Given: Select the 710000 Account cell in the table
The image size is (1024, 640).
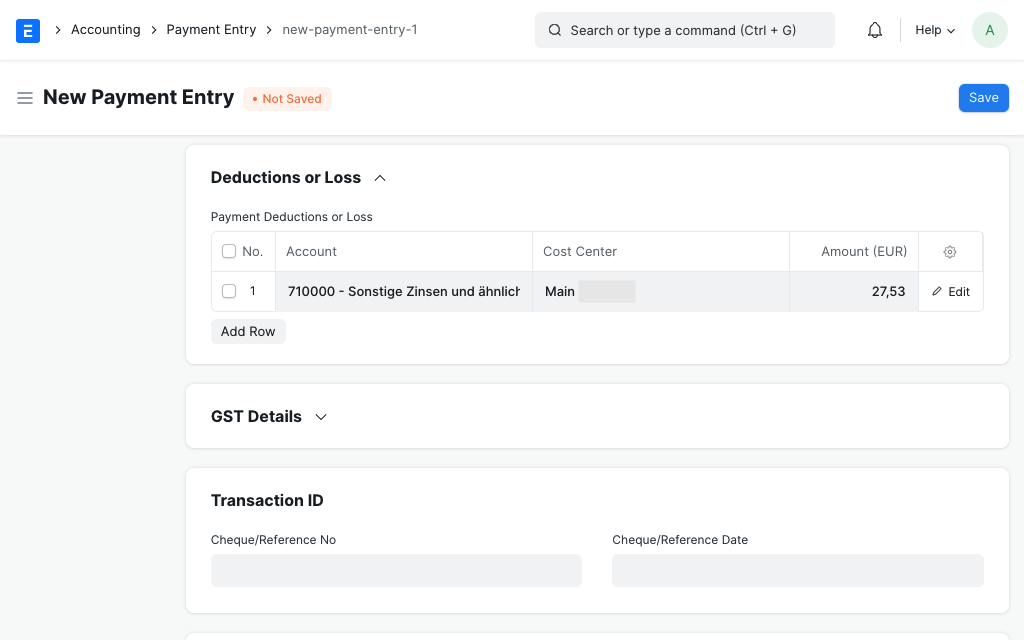Looking at the screenshot, I should 403,291.
